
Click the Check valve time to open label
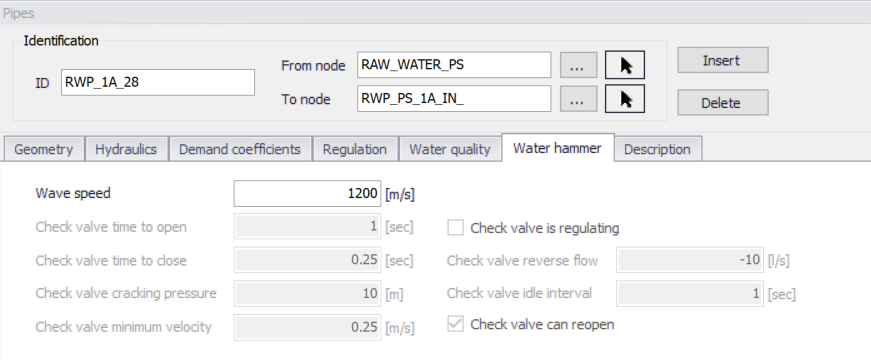111,227
